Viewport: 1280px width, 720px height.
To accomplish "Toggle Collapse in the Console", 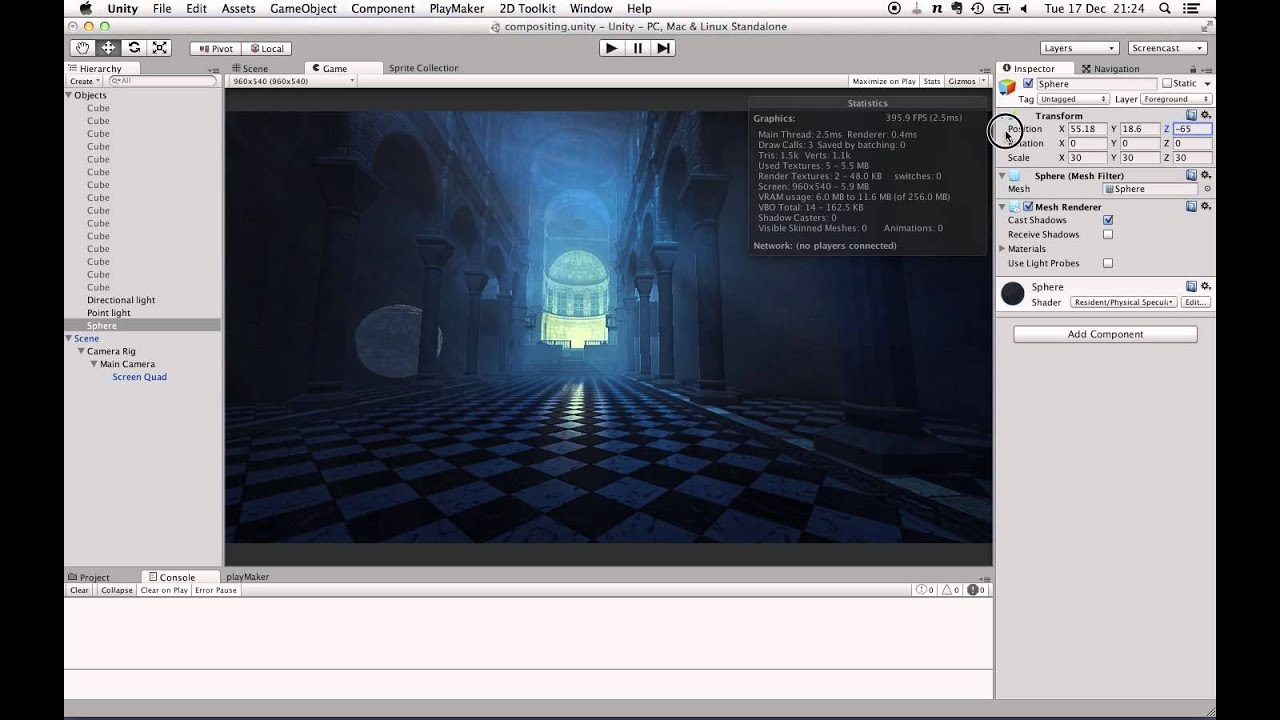I will click(116, 590).
